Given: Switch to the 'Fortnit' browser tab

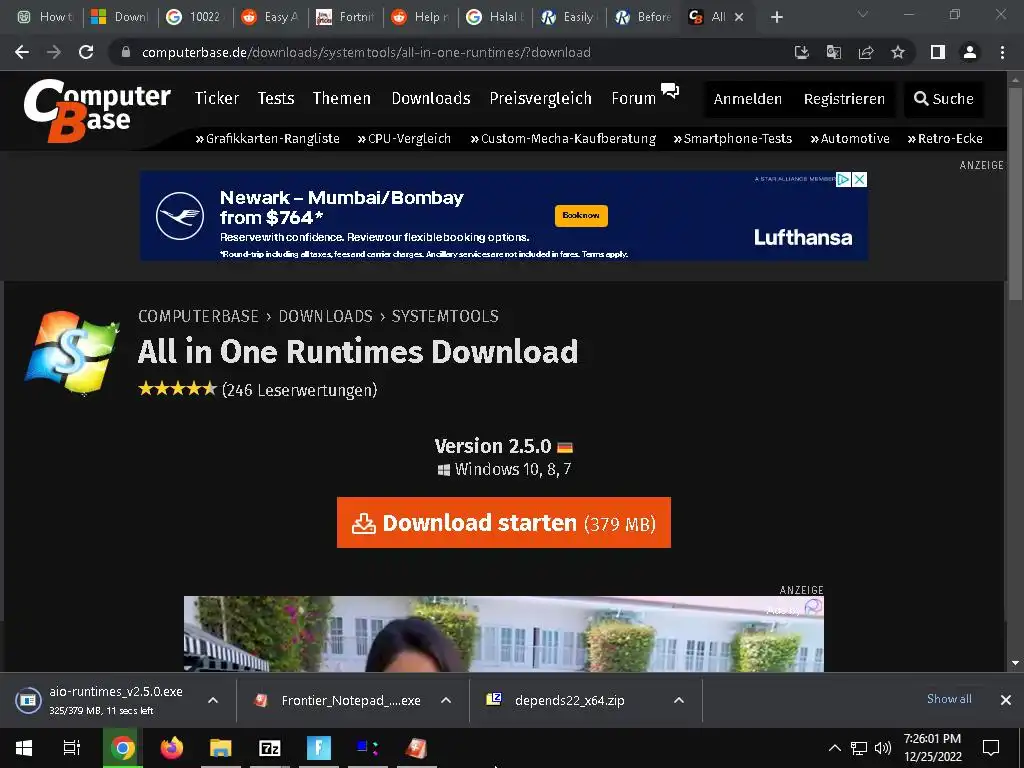Looking at the screenshot, I should point(346,17).
